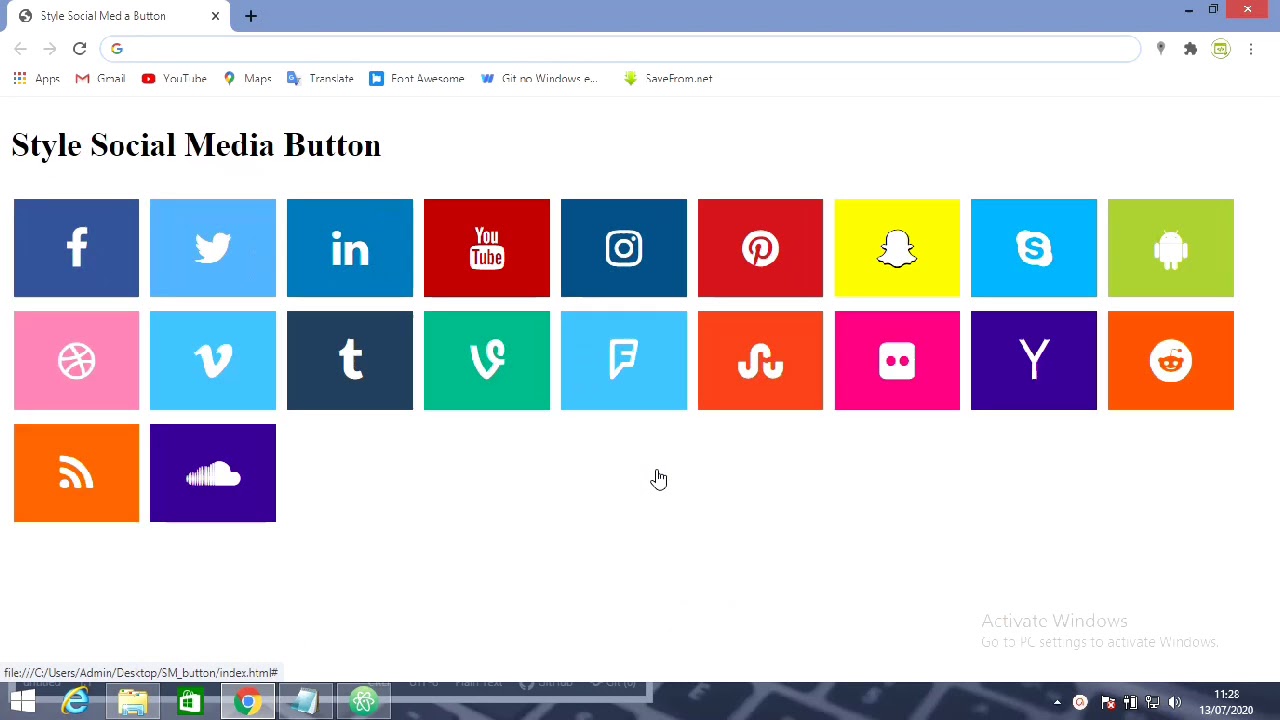Open the green Vine button
Image resolution: width=1280 pixels, height=720 pixels.
(x=487, y=360)
